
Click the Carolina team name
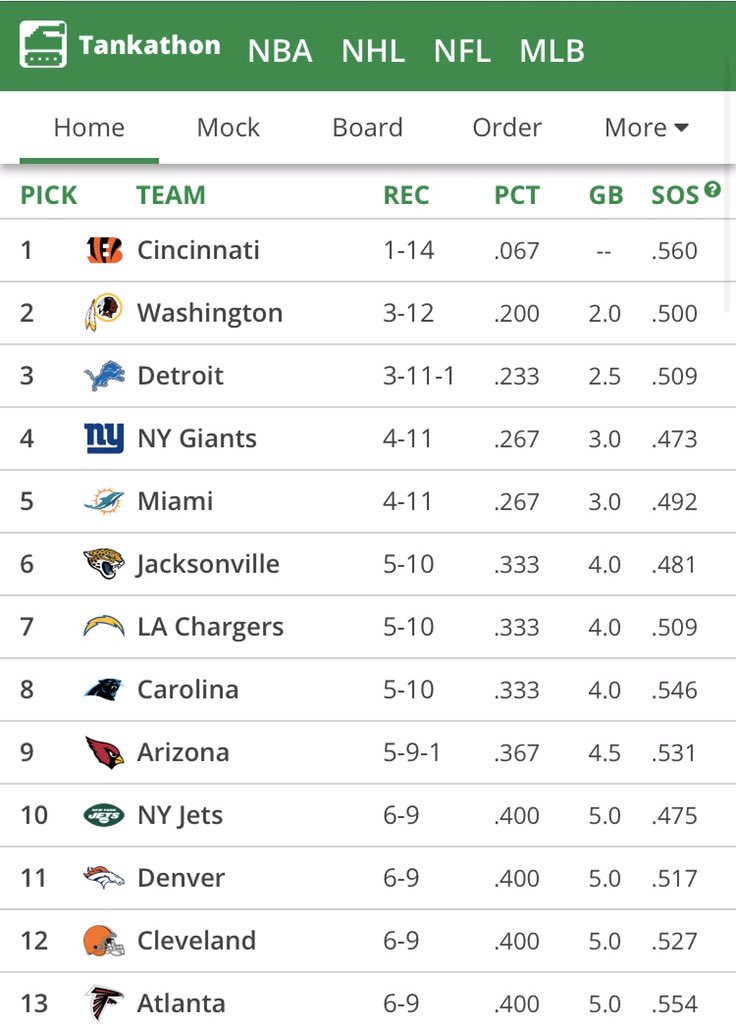click(x=188, y=690)
